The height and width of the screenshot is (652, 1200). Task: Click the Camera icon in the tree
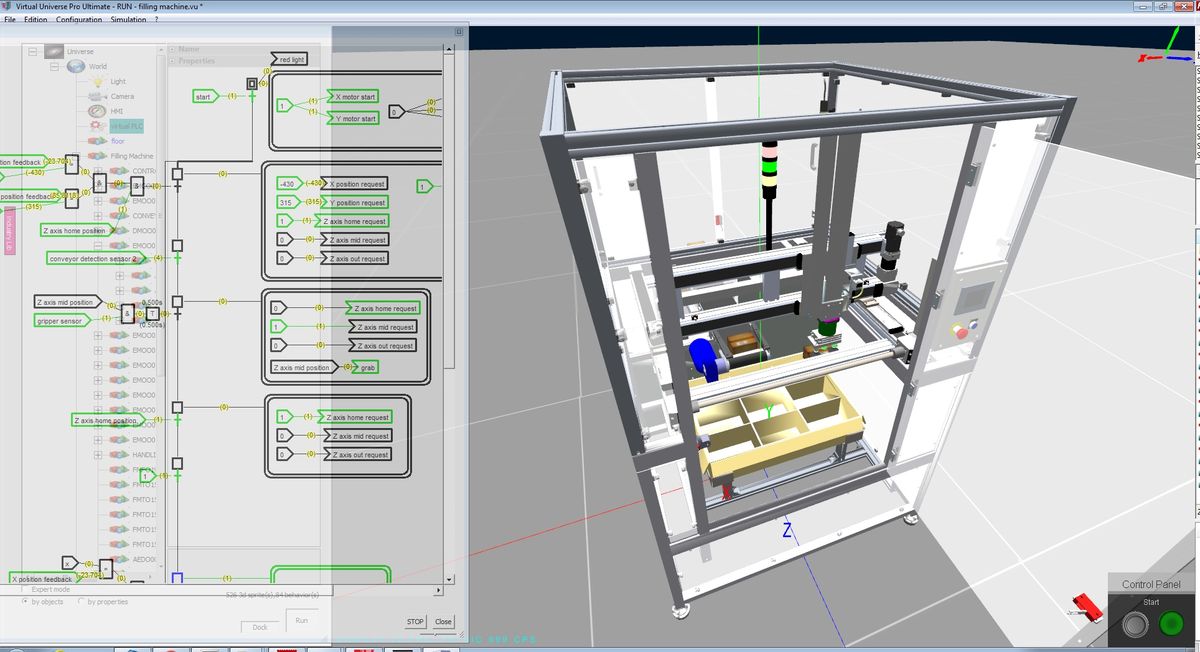tap(97, 96)
